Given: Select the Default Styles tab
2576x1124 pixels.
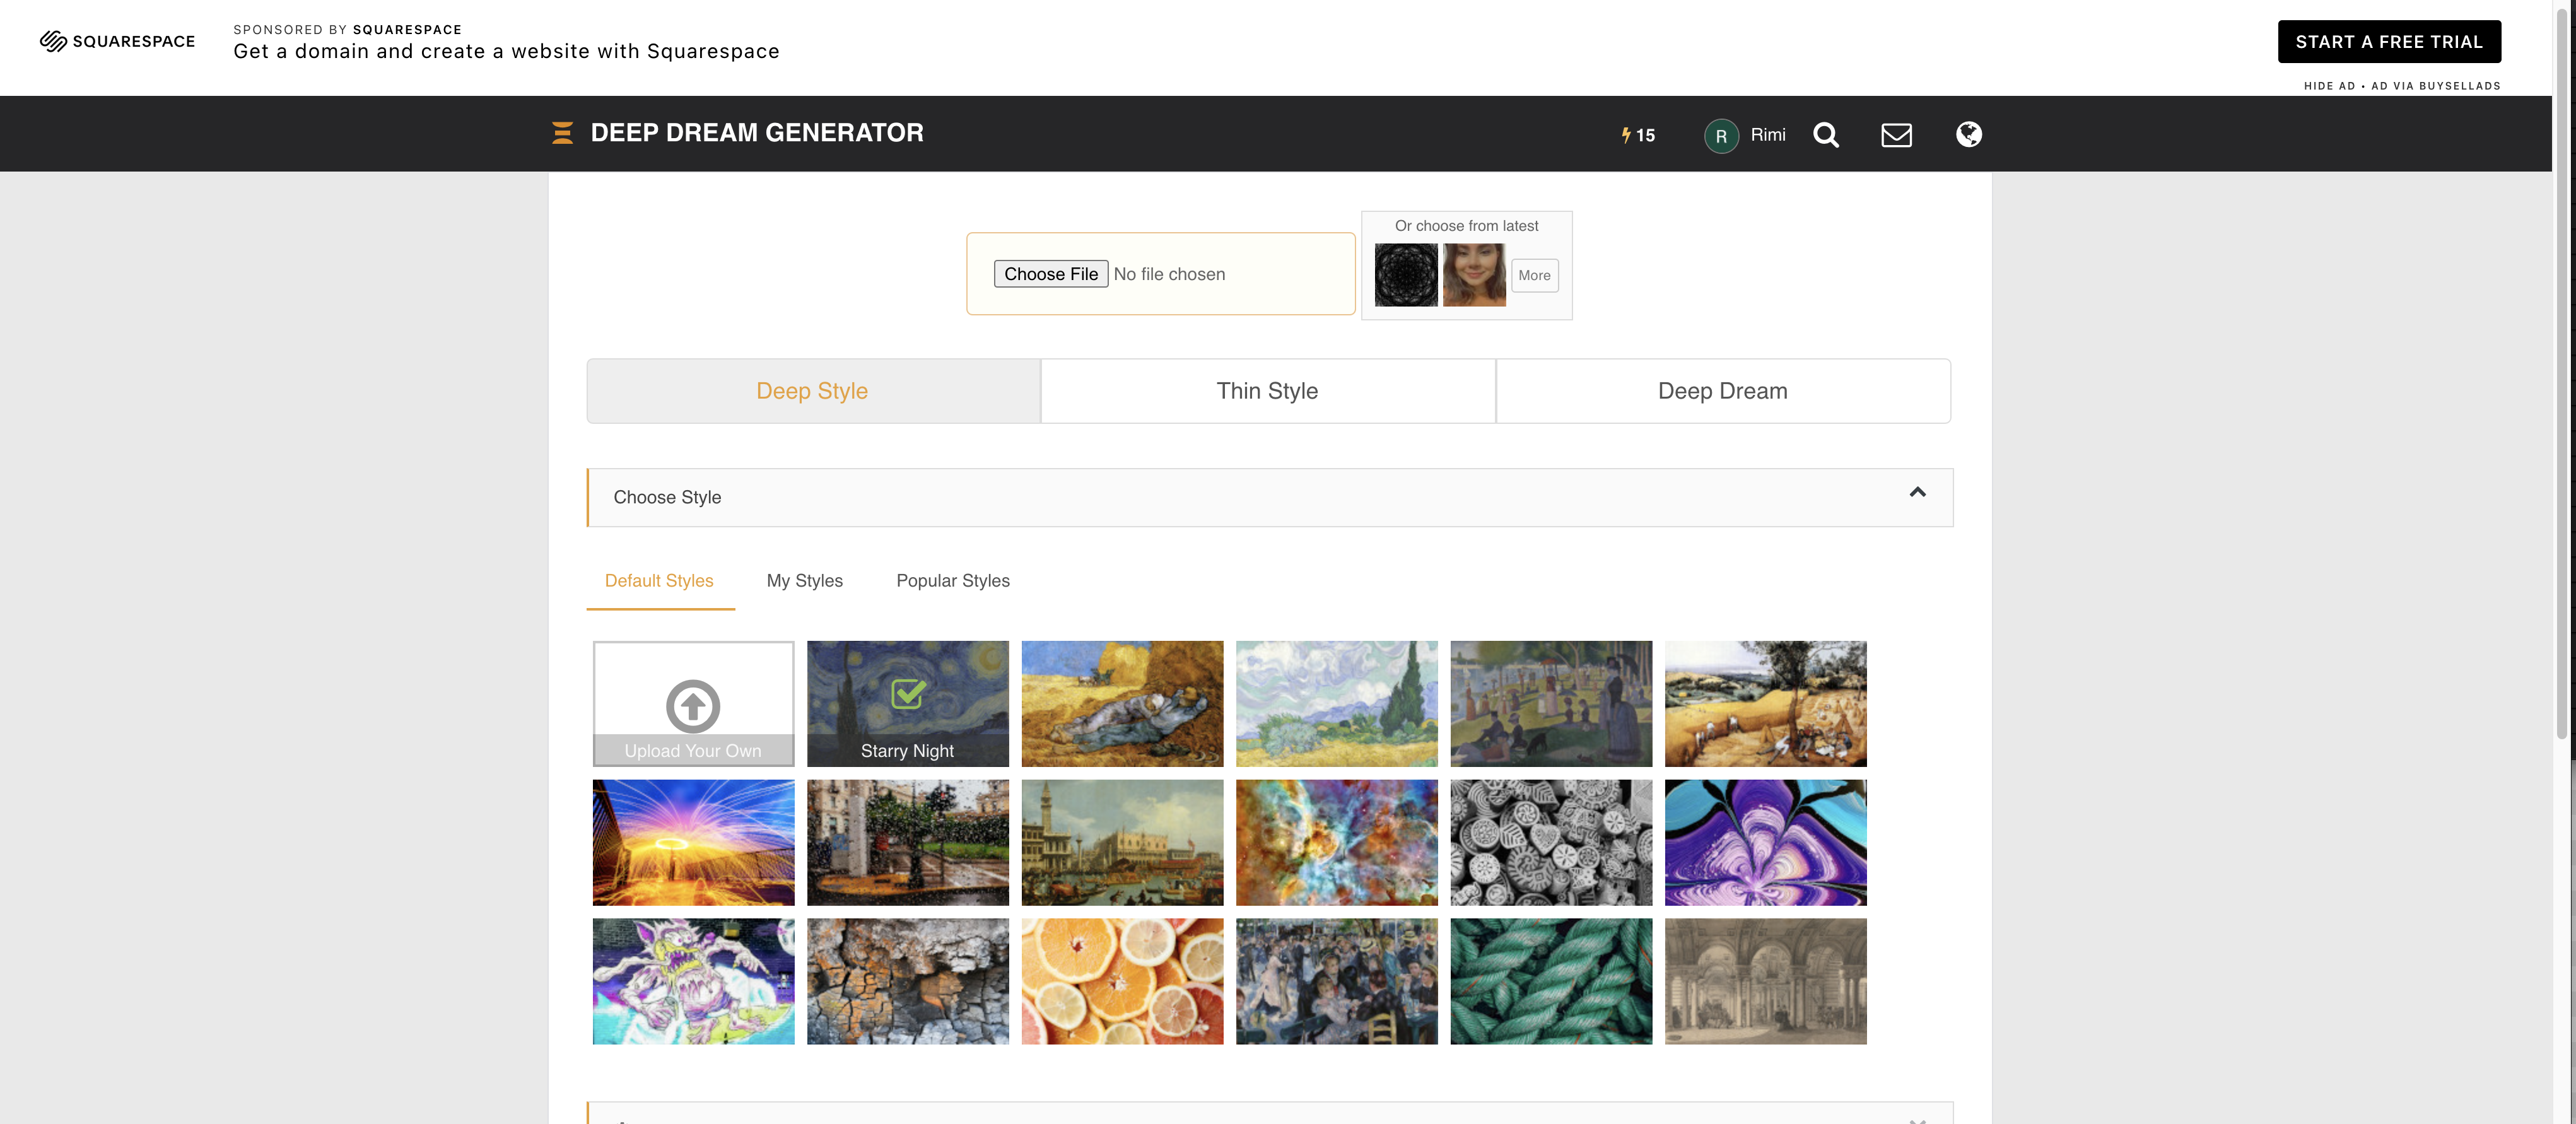Looking at the screenshot, I should [659, 581].
